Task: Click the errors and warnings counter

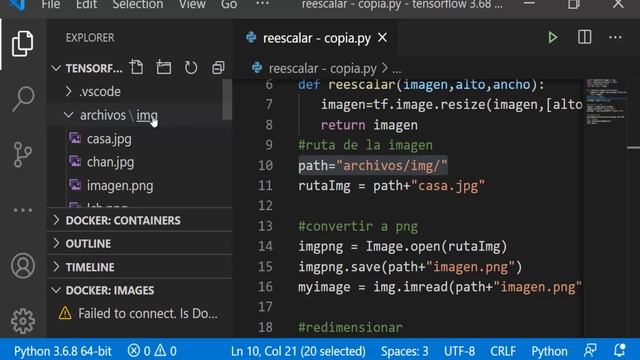Action: [152, 351]
